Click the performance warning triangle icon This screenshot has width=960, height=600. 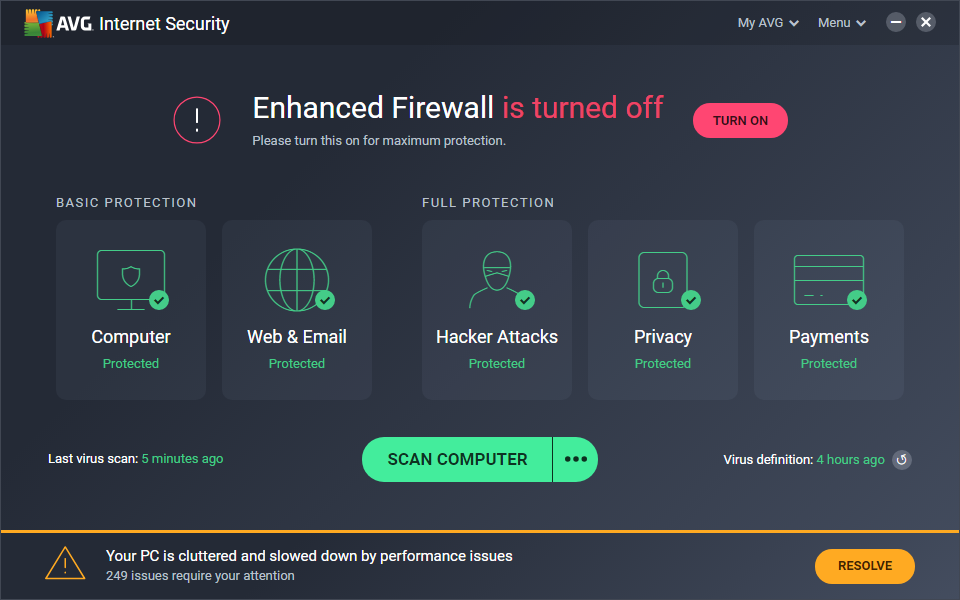point(65,564)
